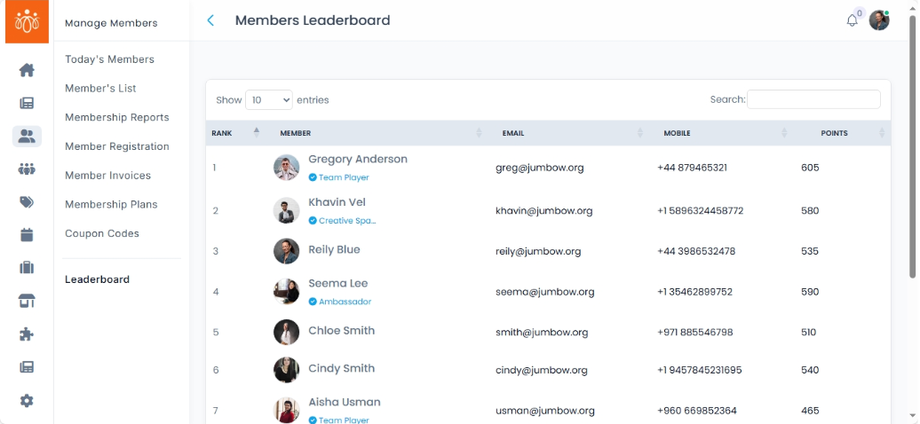The height and width of the screenshot is (424, 920).
Task: Open the entries count dropdown
Action: [x=268, y=100]
